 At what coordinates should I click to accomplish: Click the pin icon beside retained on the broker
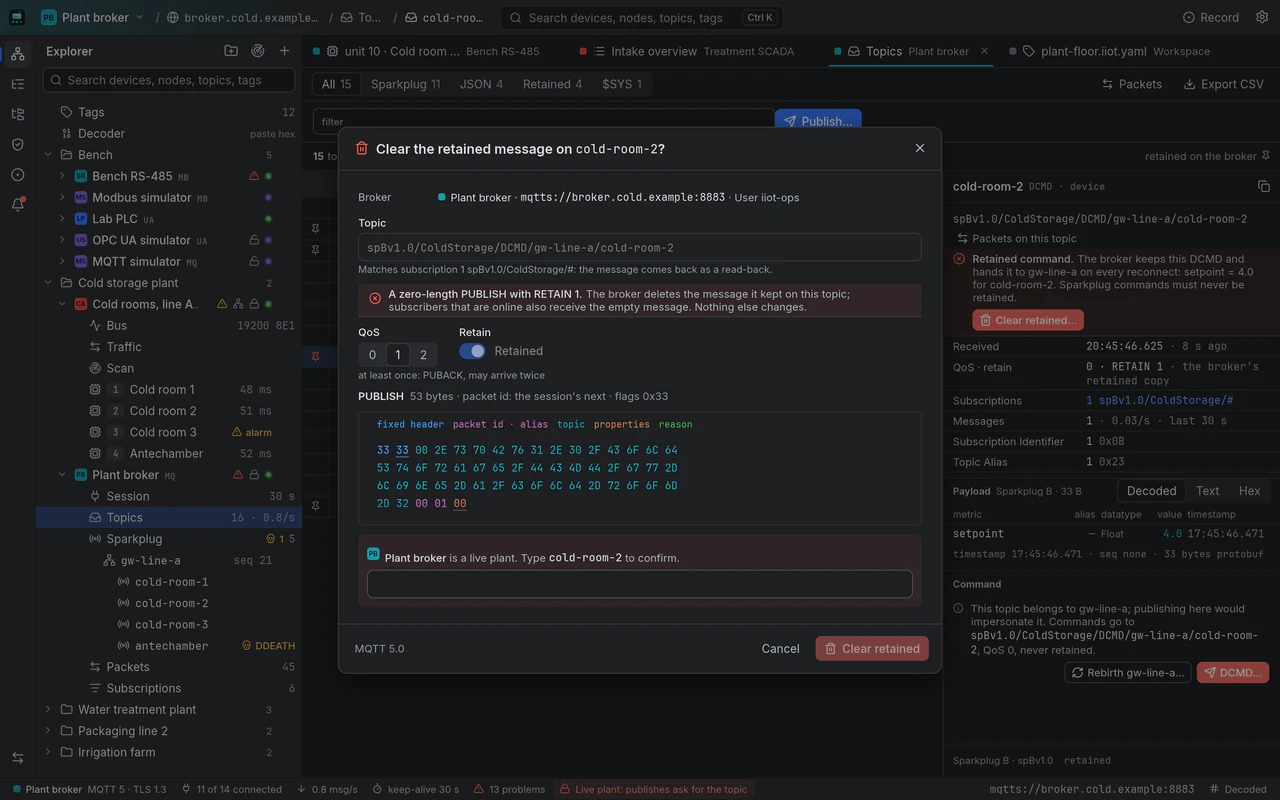coord(1266,156)
